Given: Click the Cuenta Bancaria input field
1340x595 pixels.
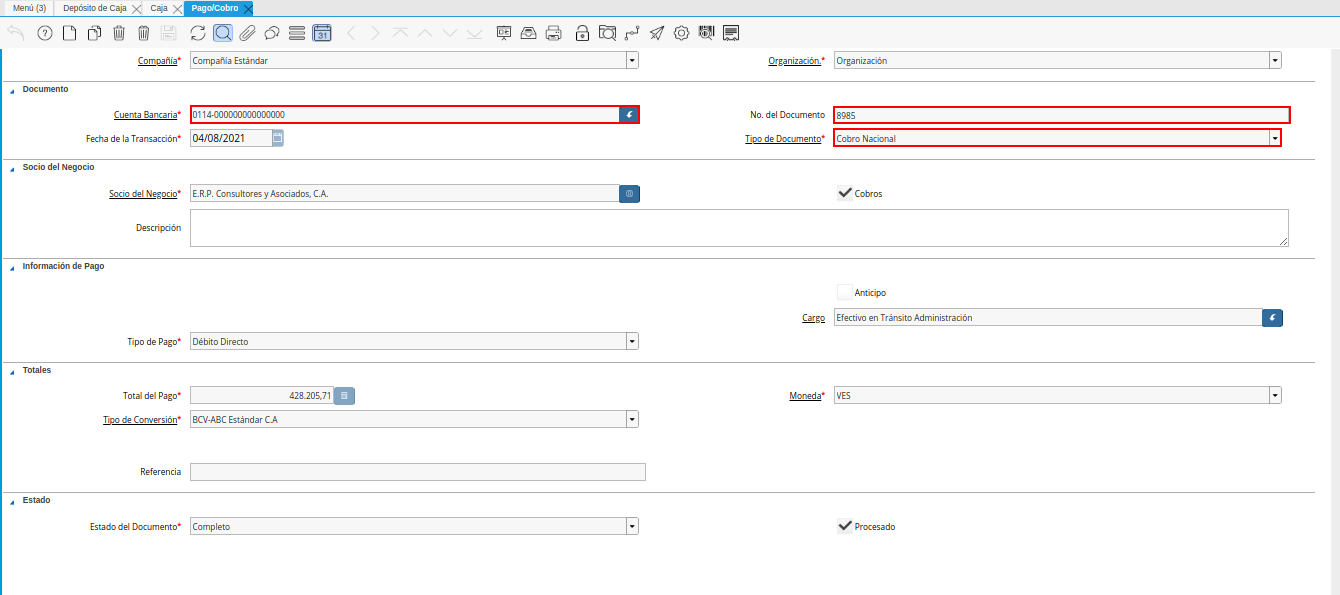Looking at the screenshot, I should tap(405, 115).
